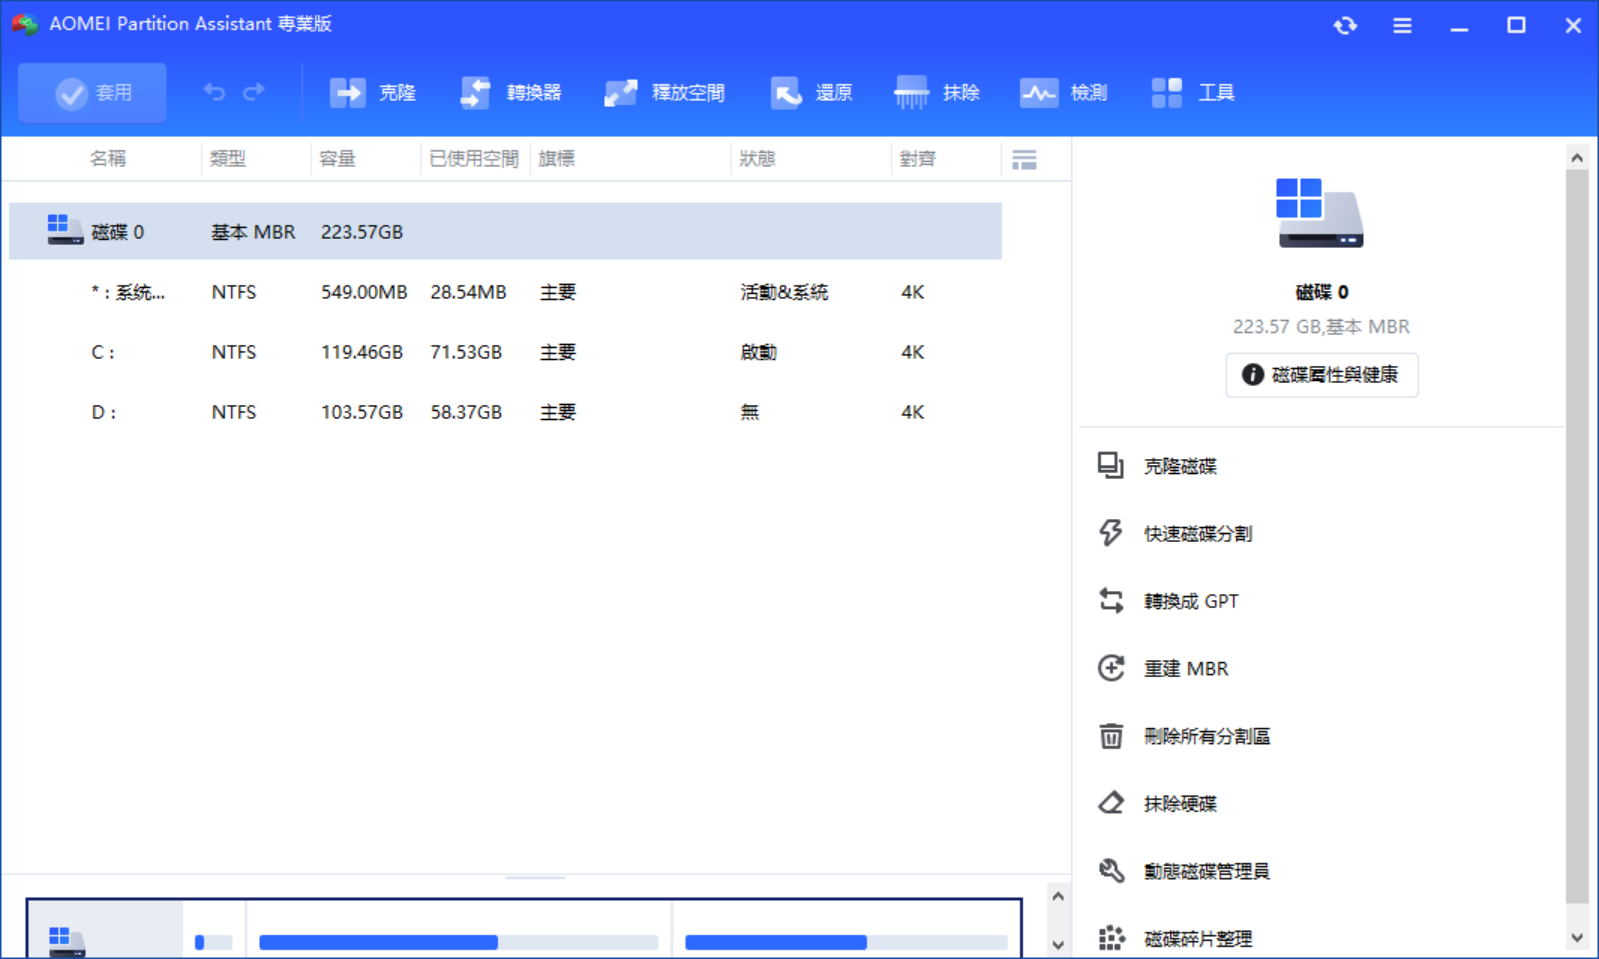
Task: Click 抹除硬碟 wipe disk option
Action: point(1180,804)
